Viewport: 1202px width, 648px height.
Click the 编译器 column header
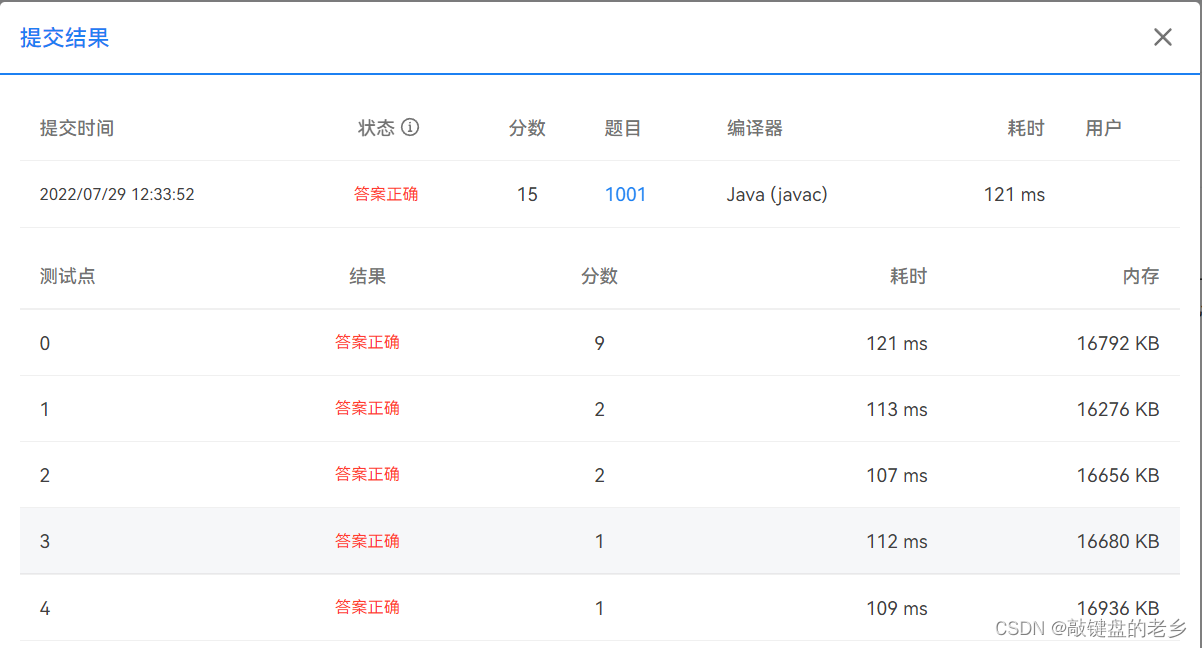tap(753, 128)
